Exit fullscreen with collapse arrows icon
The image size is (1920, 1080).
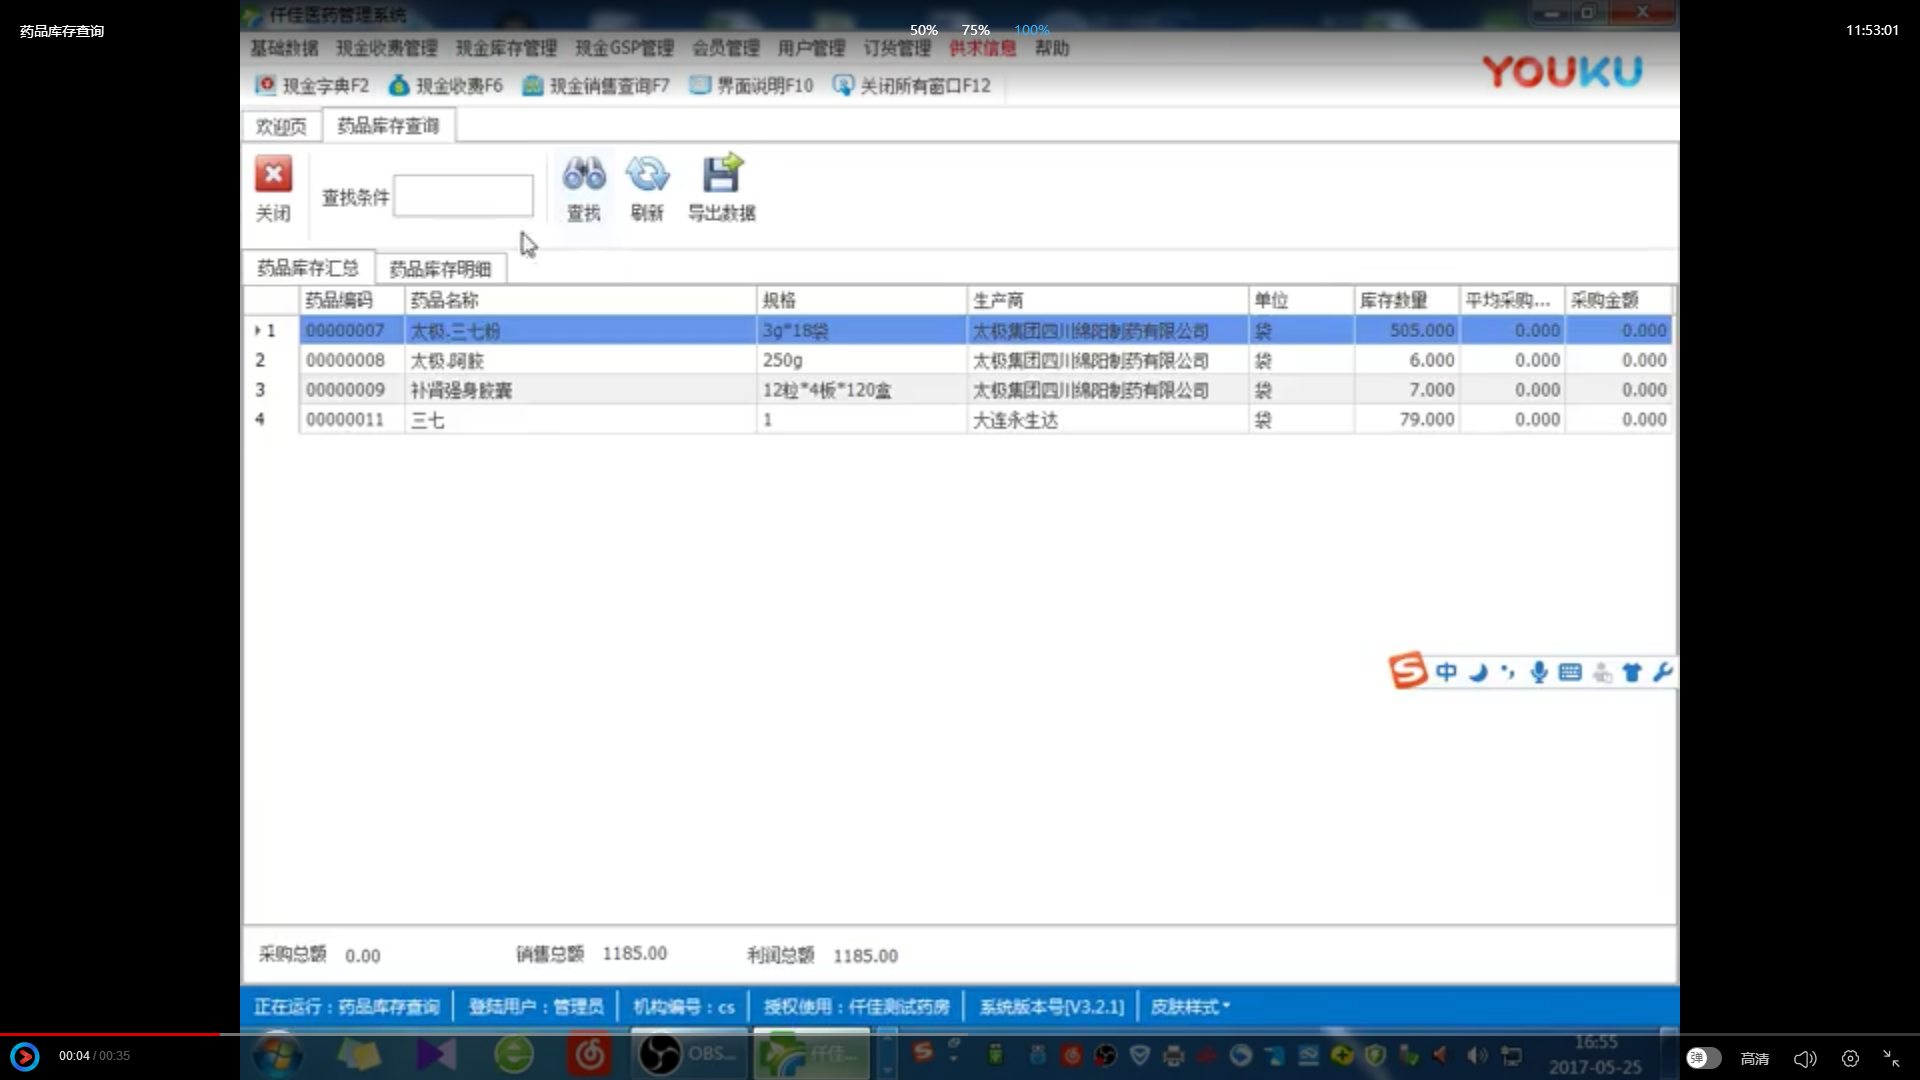point(1891,1058)
